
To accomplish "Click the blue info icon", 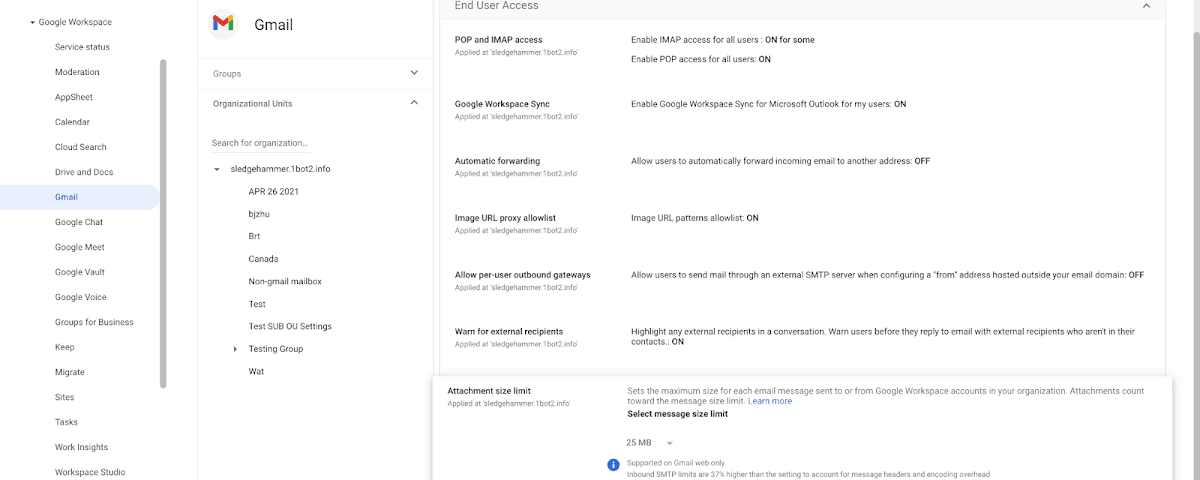I will [x=614, y=464].
